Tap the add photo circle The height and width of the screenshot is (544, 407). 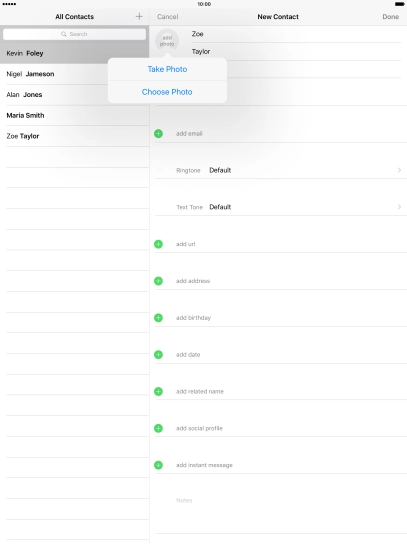(x=167, y=41)
